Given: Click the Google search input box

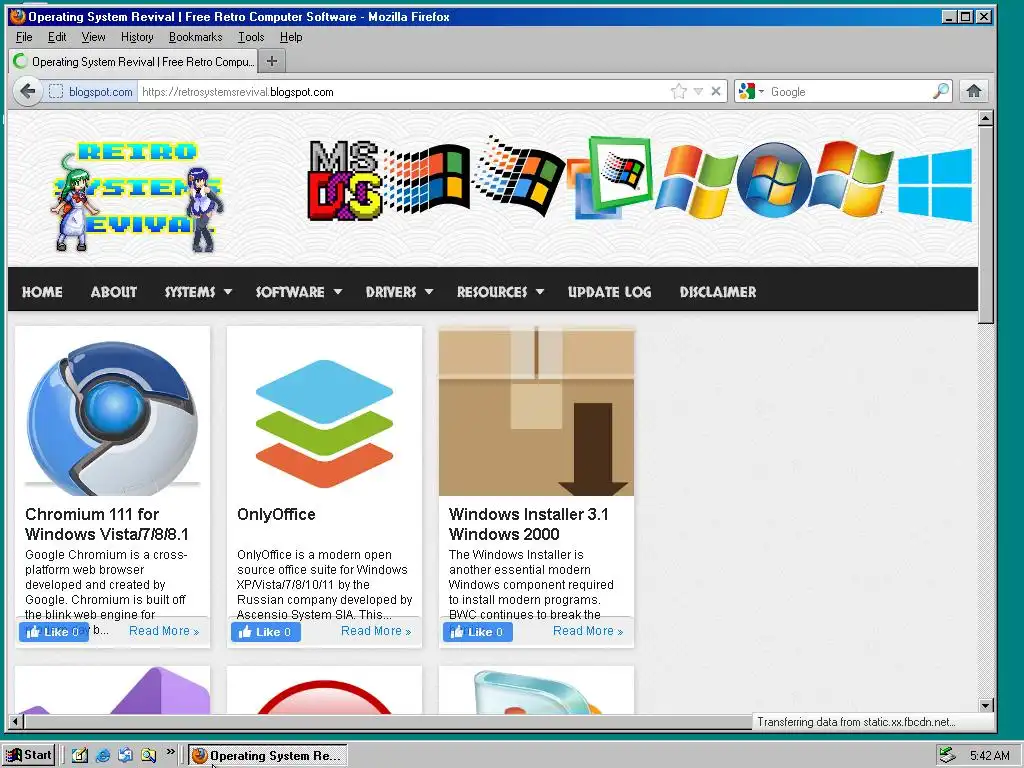Looking at the screenshot, I should coord(849,92).
